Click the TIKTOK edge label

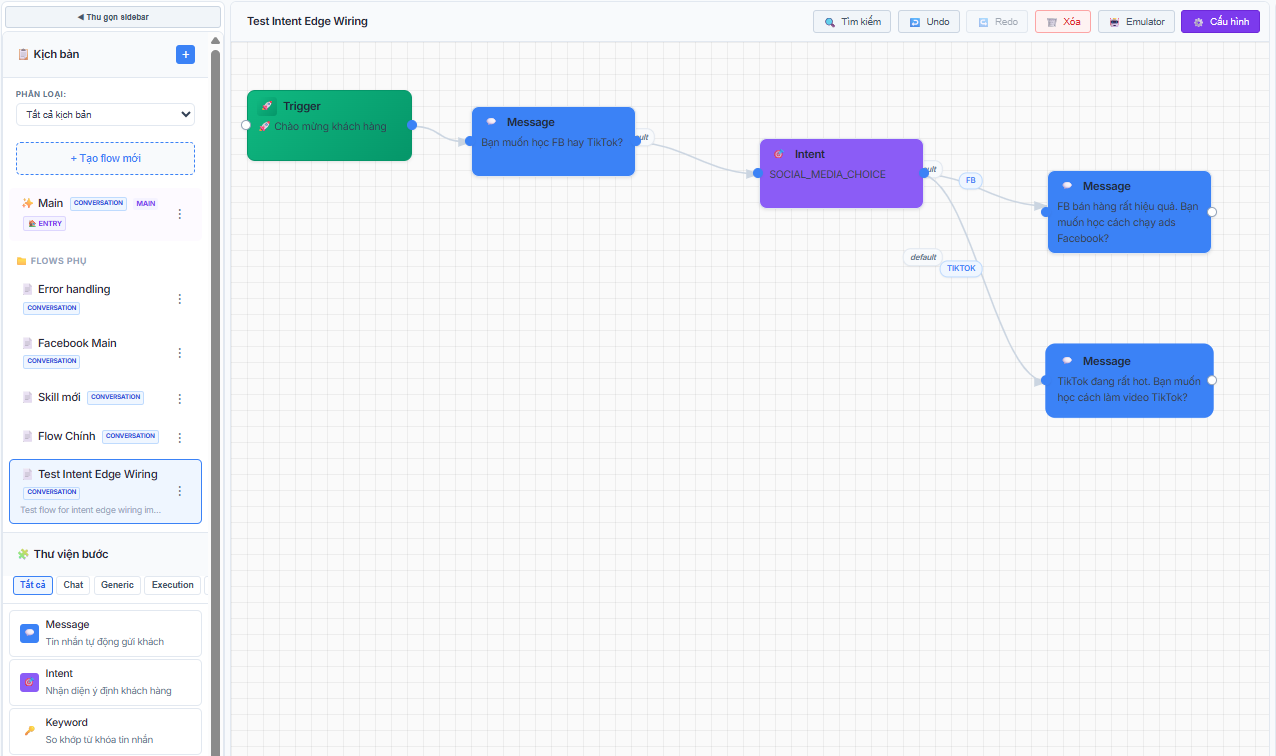click(961, 268)
